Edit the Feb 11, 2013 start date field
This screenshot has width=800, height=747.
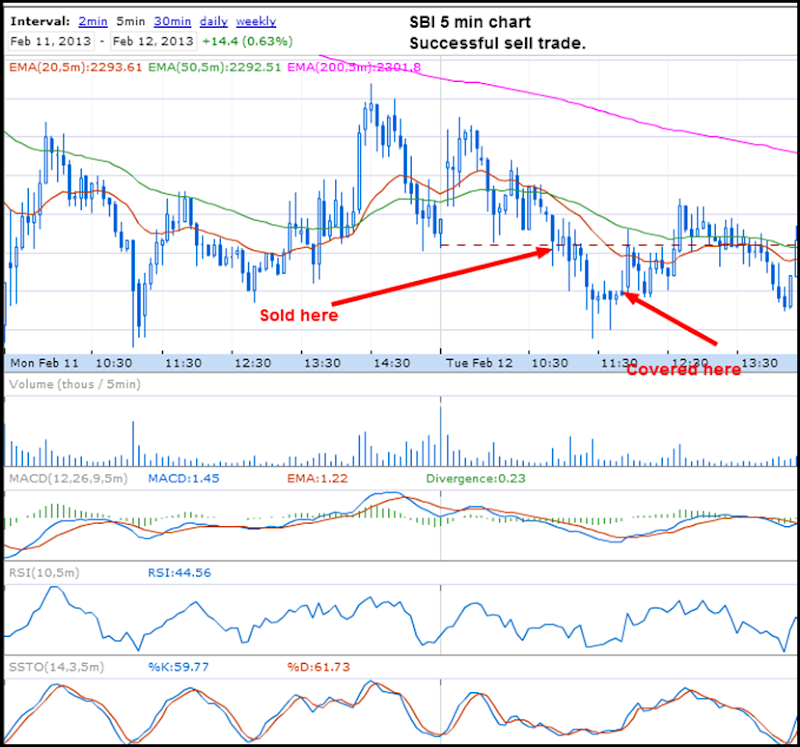(51, 41)
